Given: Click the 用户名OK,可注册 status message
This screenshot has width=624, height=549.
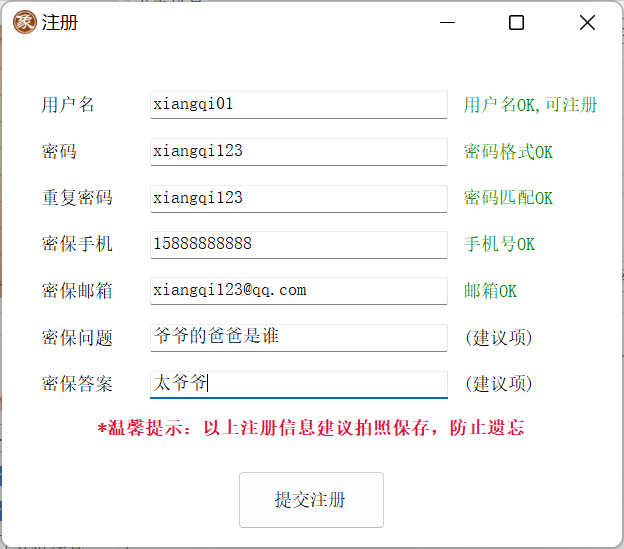Looking at the screenshot, I should click(x=530, y=105).
